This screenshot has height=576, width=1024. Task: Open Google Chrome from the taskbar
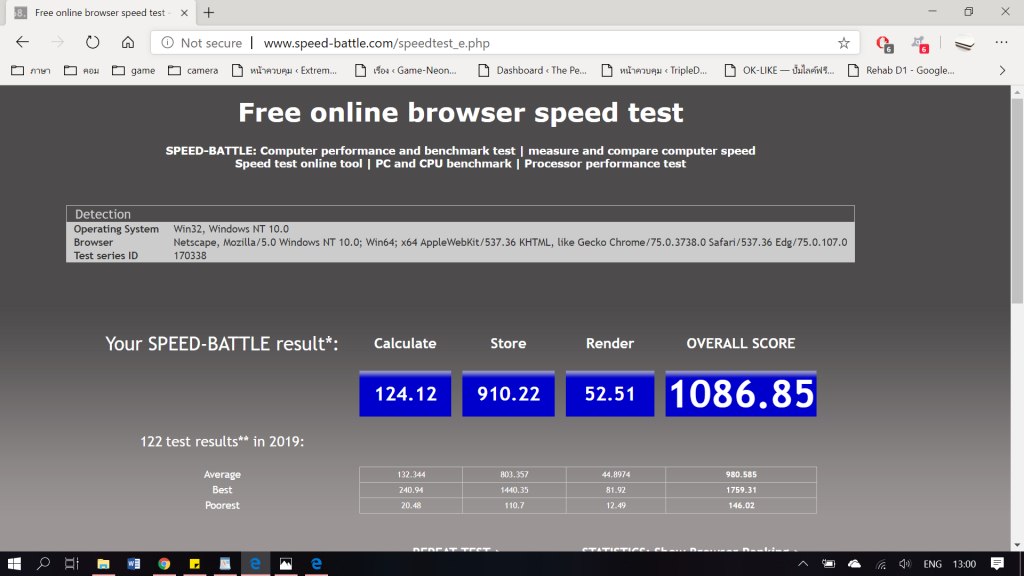[164, 564]
